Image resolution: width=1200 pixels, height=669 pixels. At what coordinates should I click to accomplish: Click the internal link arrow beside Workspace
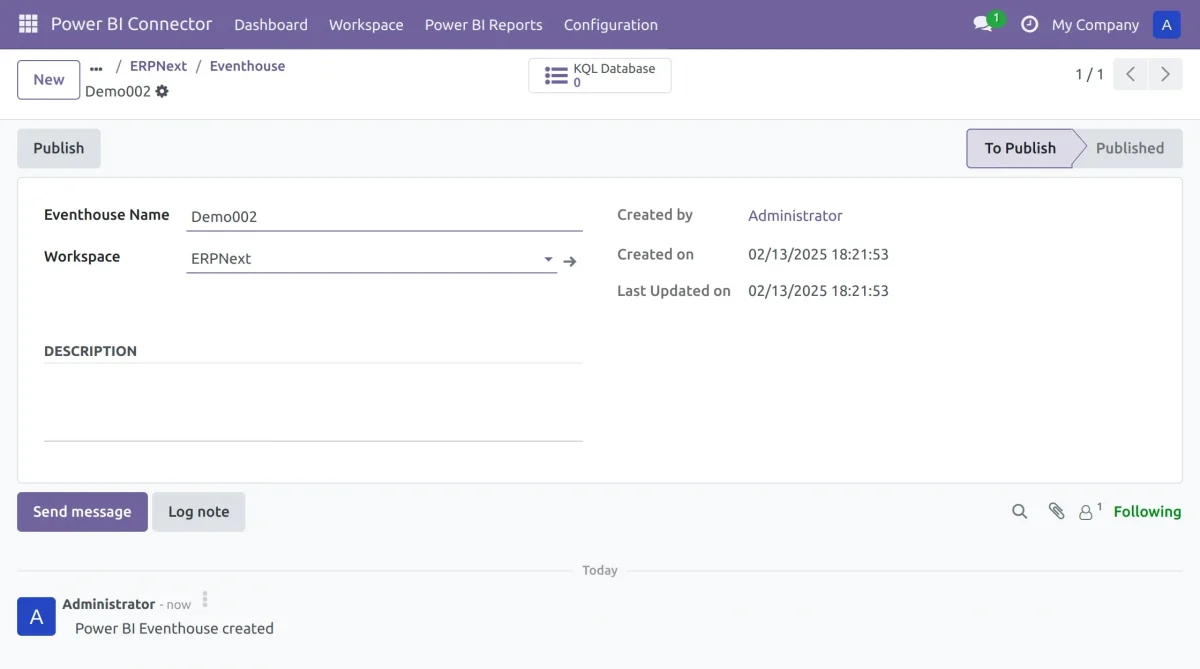[x=570, y=260]
